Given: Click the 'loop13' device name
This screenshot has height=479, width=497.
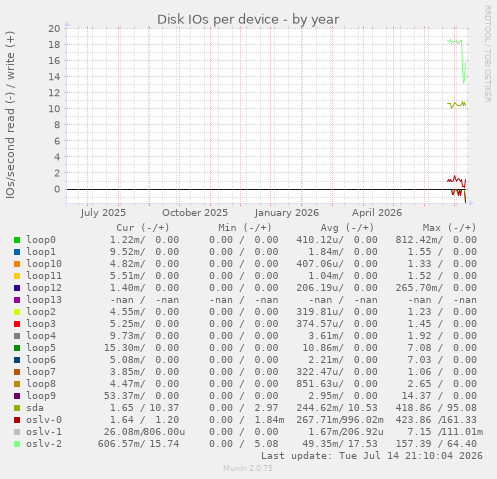Looking at the screenshot, I should click(x=44, y=300).
